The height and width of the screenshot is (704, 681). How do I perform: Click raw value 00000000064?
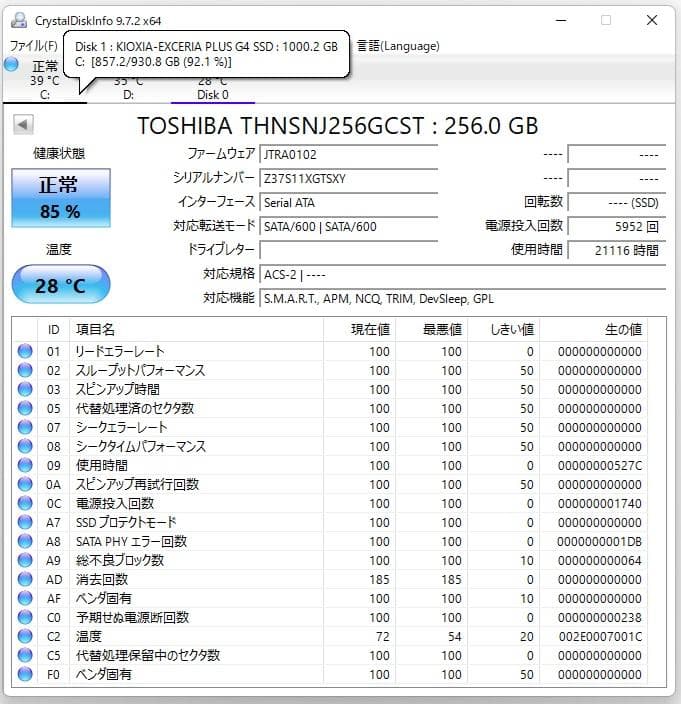(600, 560)
